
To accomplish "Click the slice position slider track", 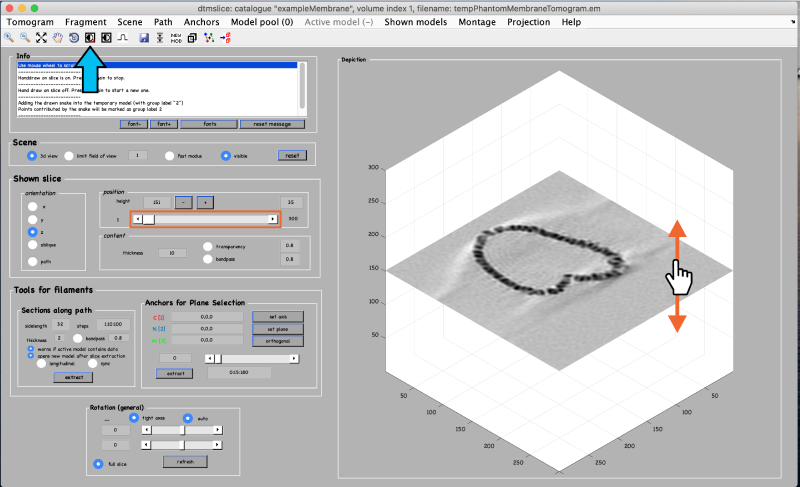I will point(210,218).
